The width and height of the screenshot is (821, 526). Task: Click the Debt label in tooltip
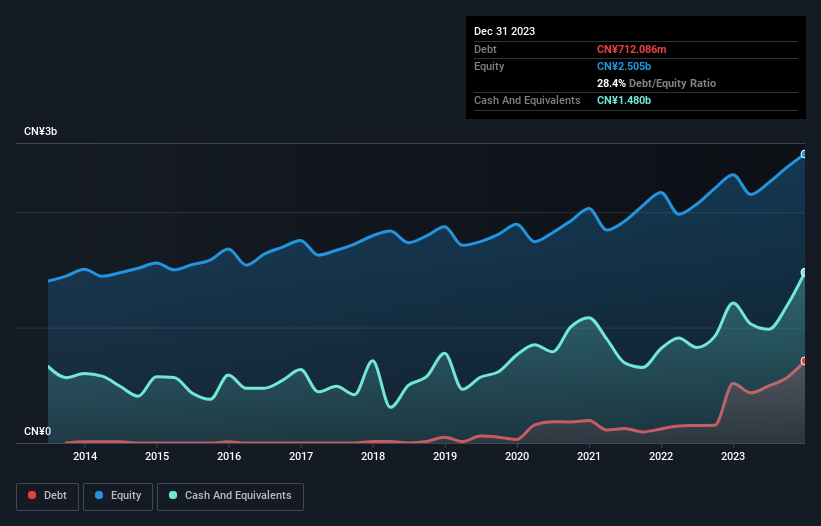[x=485, y=49]
